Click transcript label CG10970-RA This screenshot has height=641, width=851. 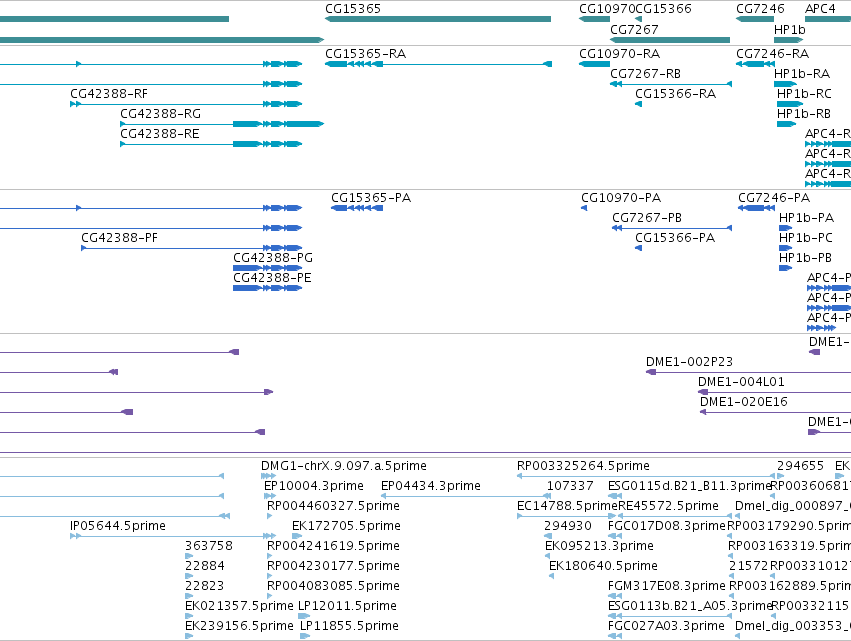(x=619, y=54)
